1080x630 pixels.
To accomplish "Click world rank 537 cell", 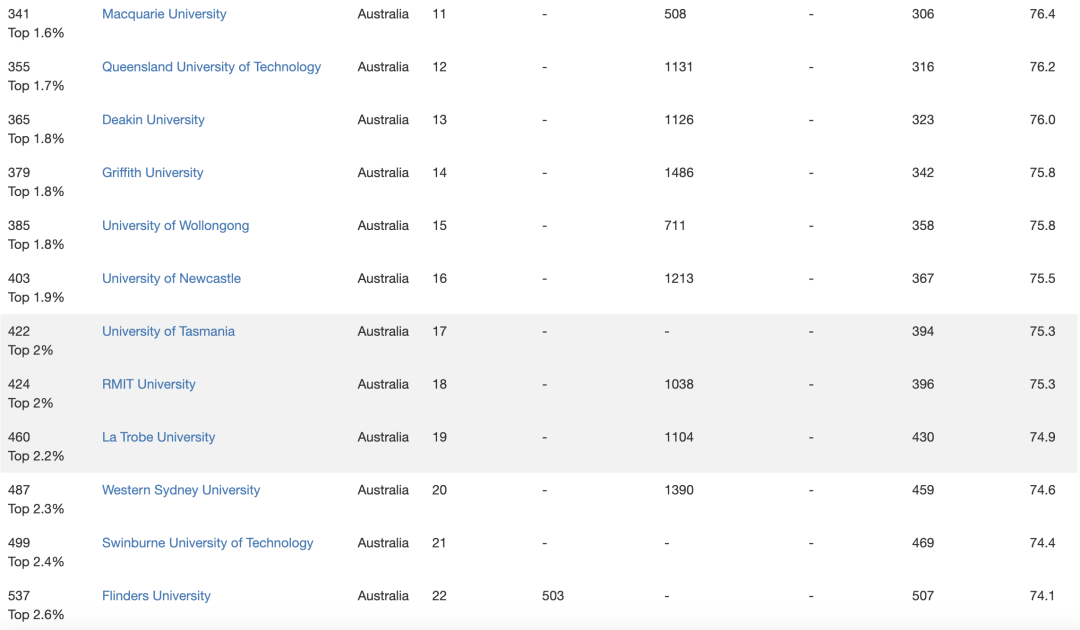I will [x=19, y=596].
